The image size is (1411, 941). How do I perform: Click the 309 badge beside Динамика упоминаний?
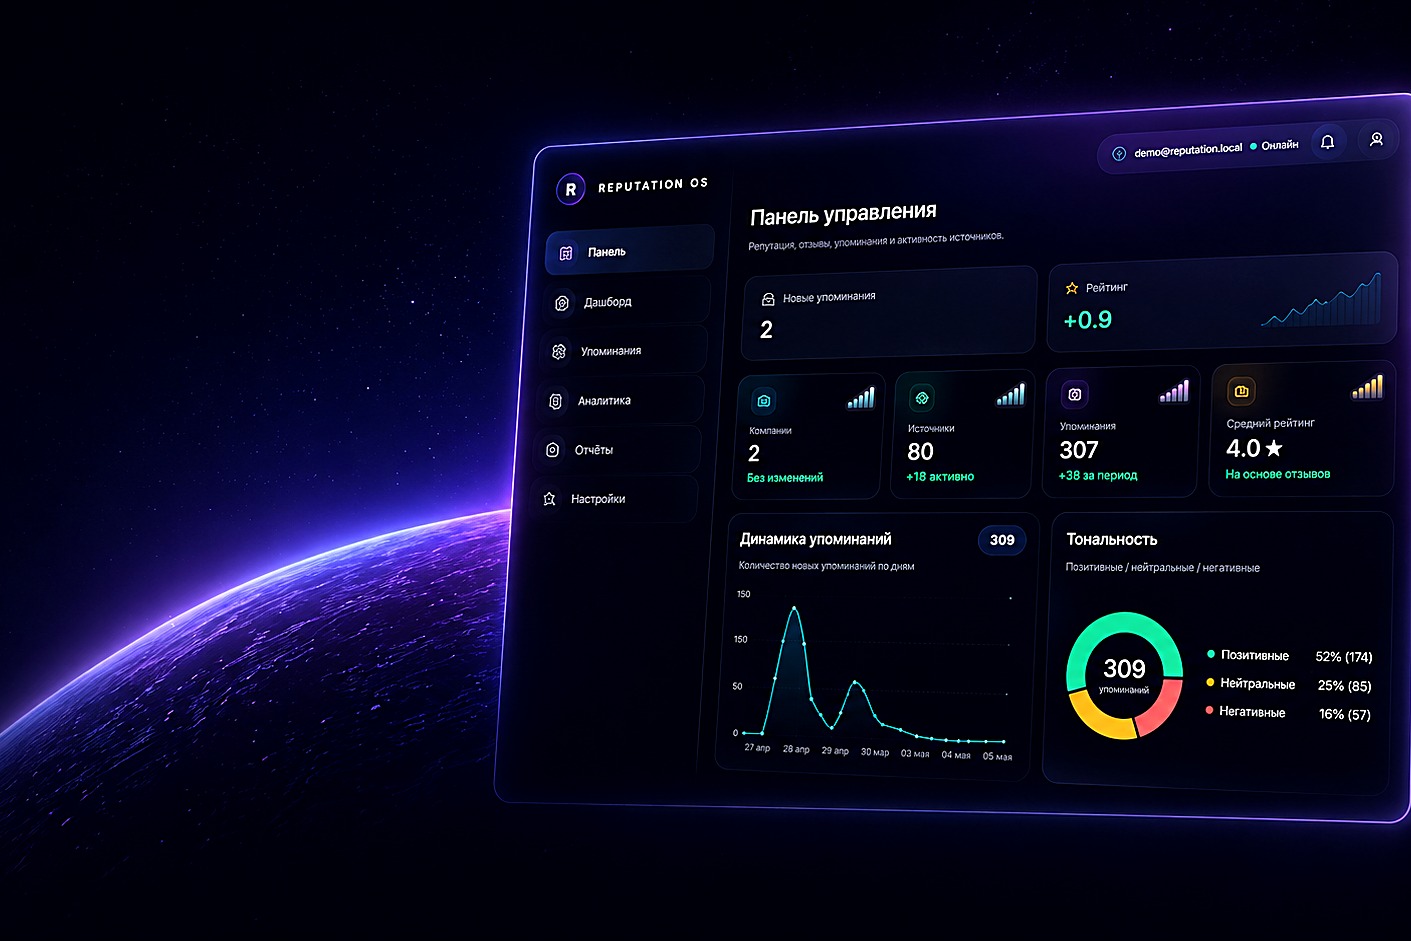[x=1002, y=540]
